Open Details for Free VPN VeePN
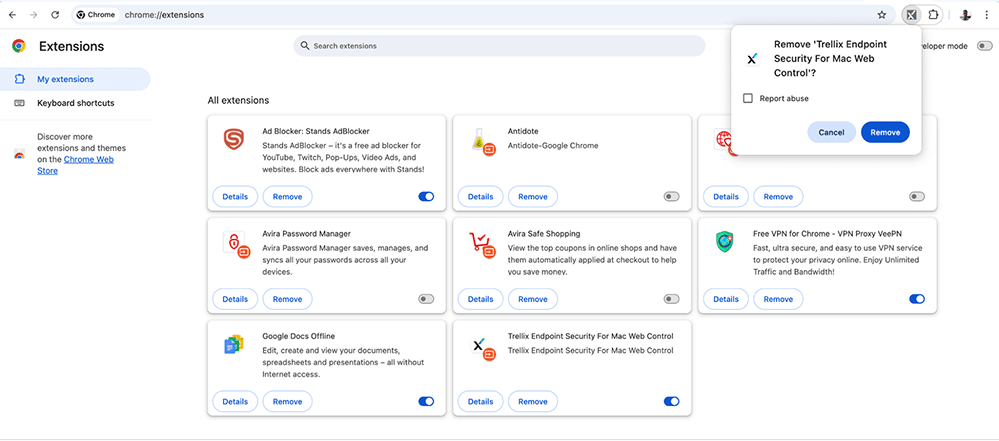999x441 pixels. coord(726,299)
